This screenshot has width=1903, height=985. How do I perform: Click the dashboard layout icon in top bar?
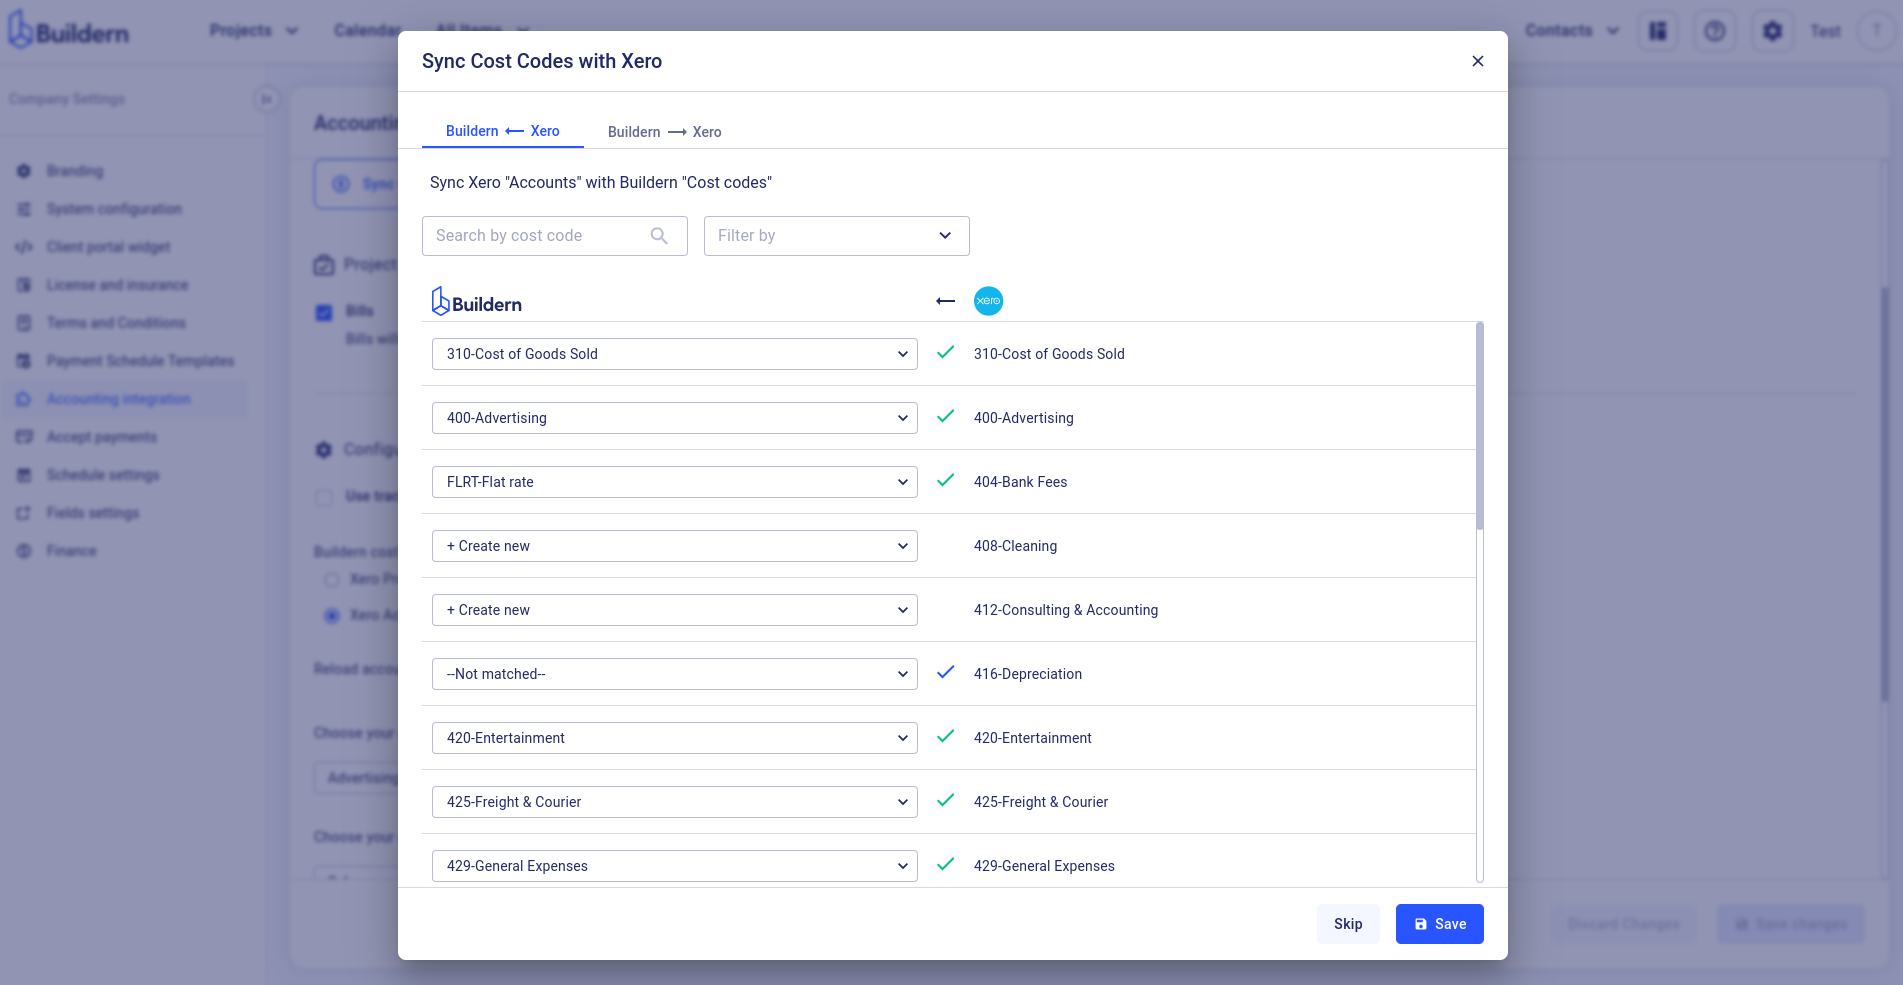[x=1657, y=31]
